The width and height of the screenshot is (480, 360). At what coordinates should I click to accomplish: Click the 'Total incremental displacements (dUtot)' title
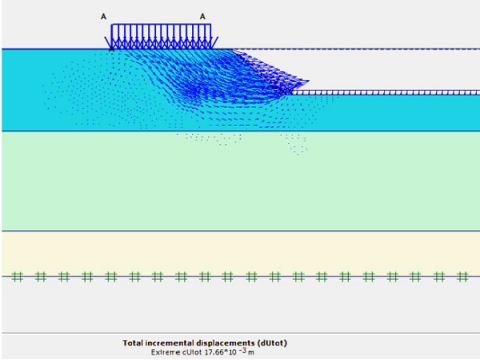(205, 343)
